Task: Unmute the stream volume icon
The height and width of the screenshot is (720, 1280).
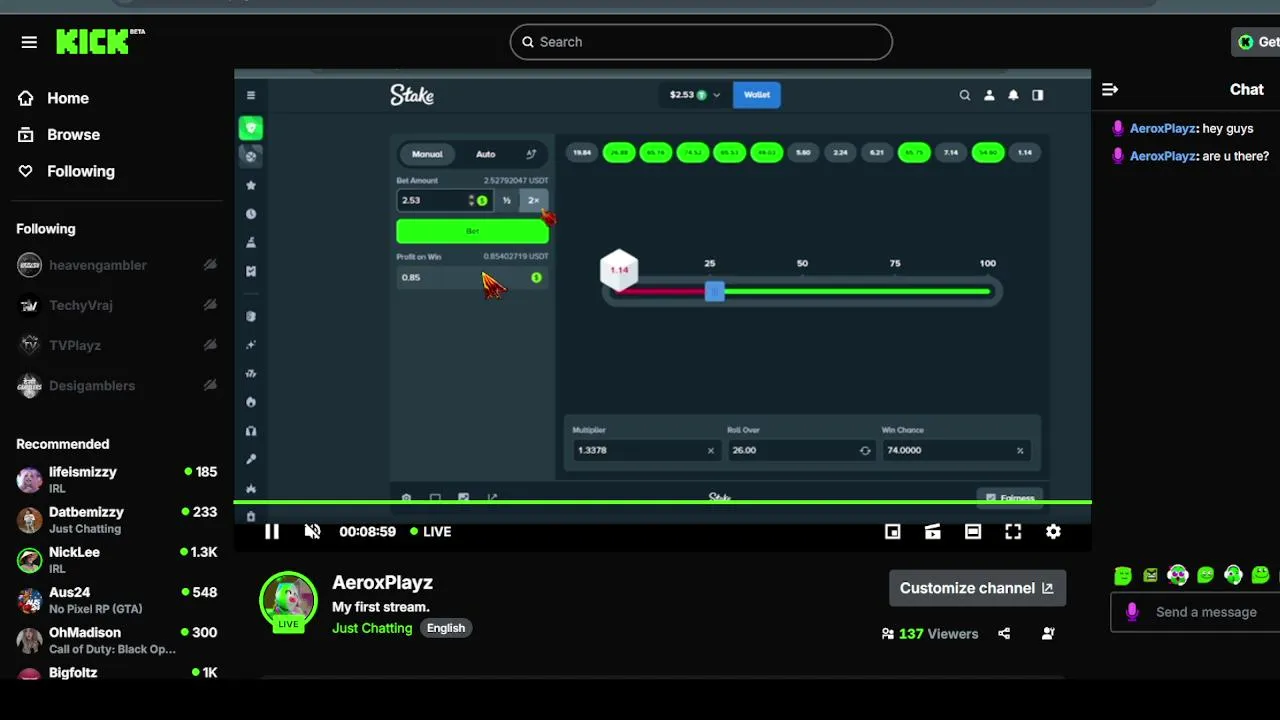Action: point(312,532)
